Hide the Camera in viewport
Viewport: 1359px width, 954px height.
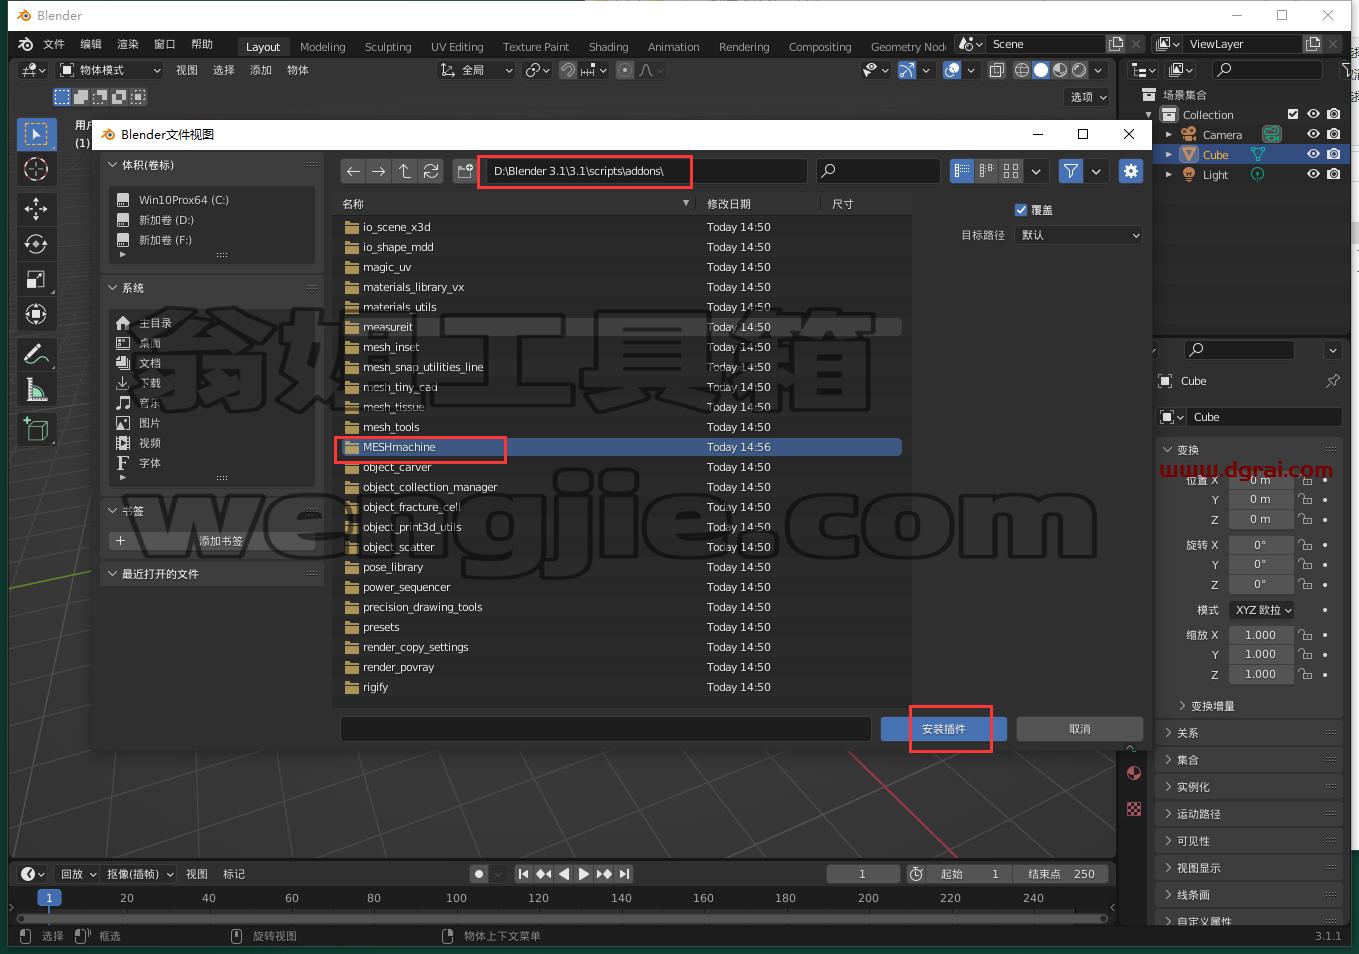(1313, 134)
